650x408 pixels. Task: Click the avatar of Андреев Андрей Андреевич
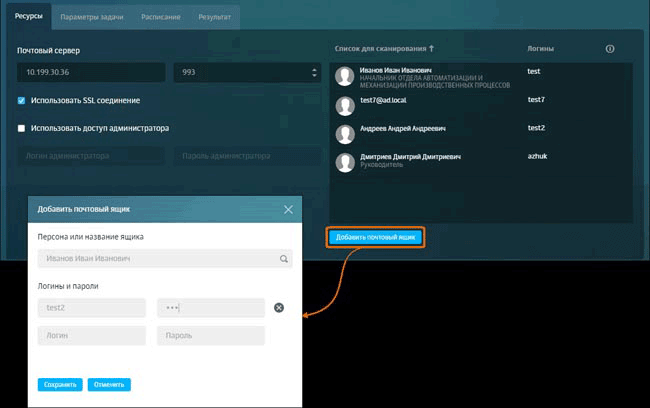tap(345, 134)
